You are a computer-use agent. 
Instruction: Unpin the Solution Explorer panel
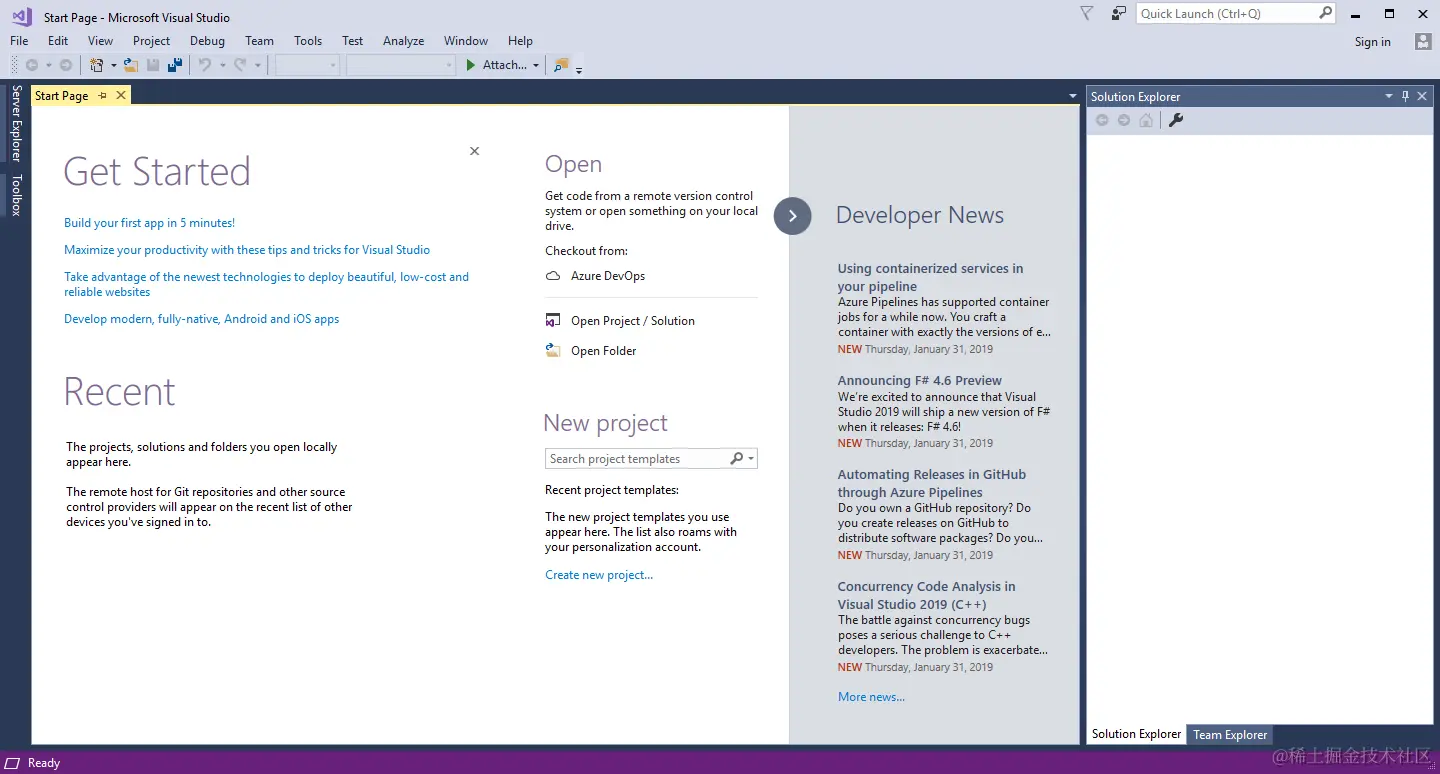tap(1405, 95)
